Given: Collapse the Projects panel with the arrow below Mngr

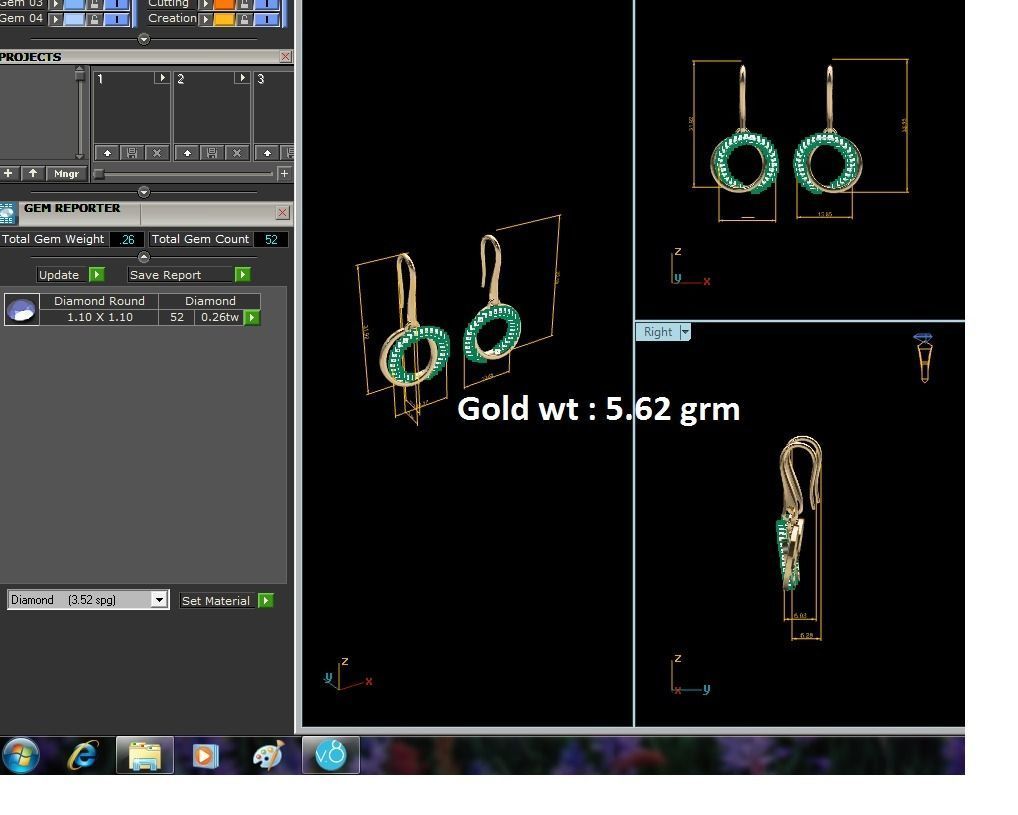Looking at the screenshot, I should click(x=144, y=192).
